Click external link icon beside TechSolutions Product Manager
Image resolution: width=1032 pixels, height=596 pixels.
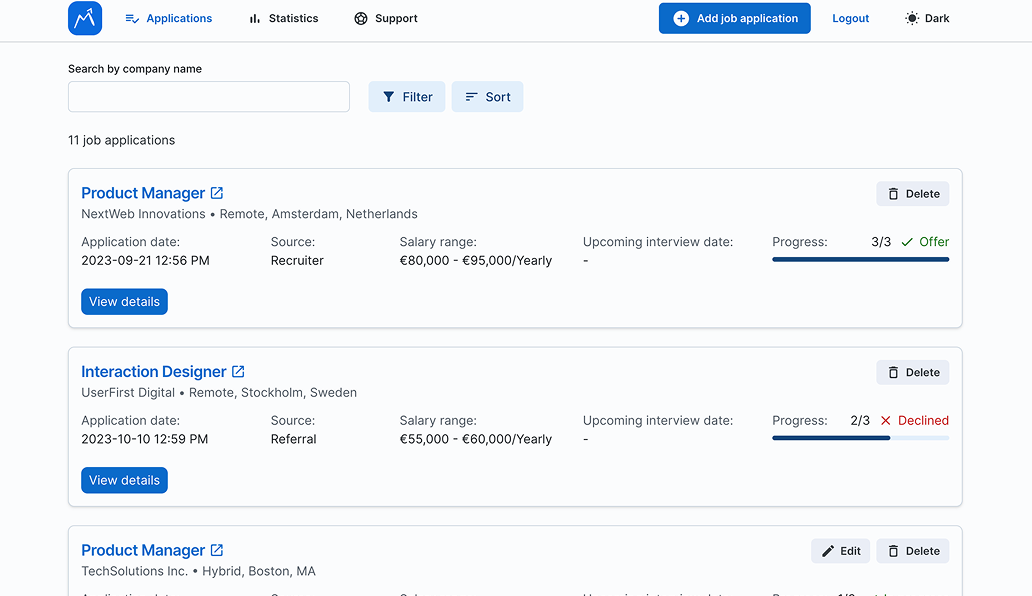(217, 550)
